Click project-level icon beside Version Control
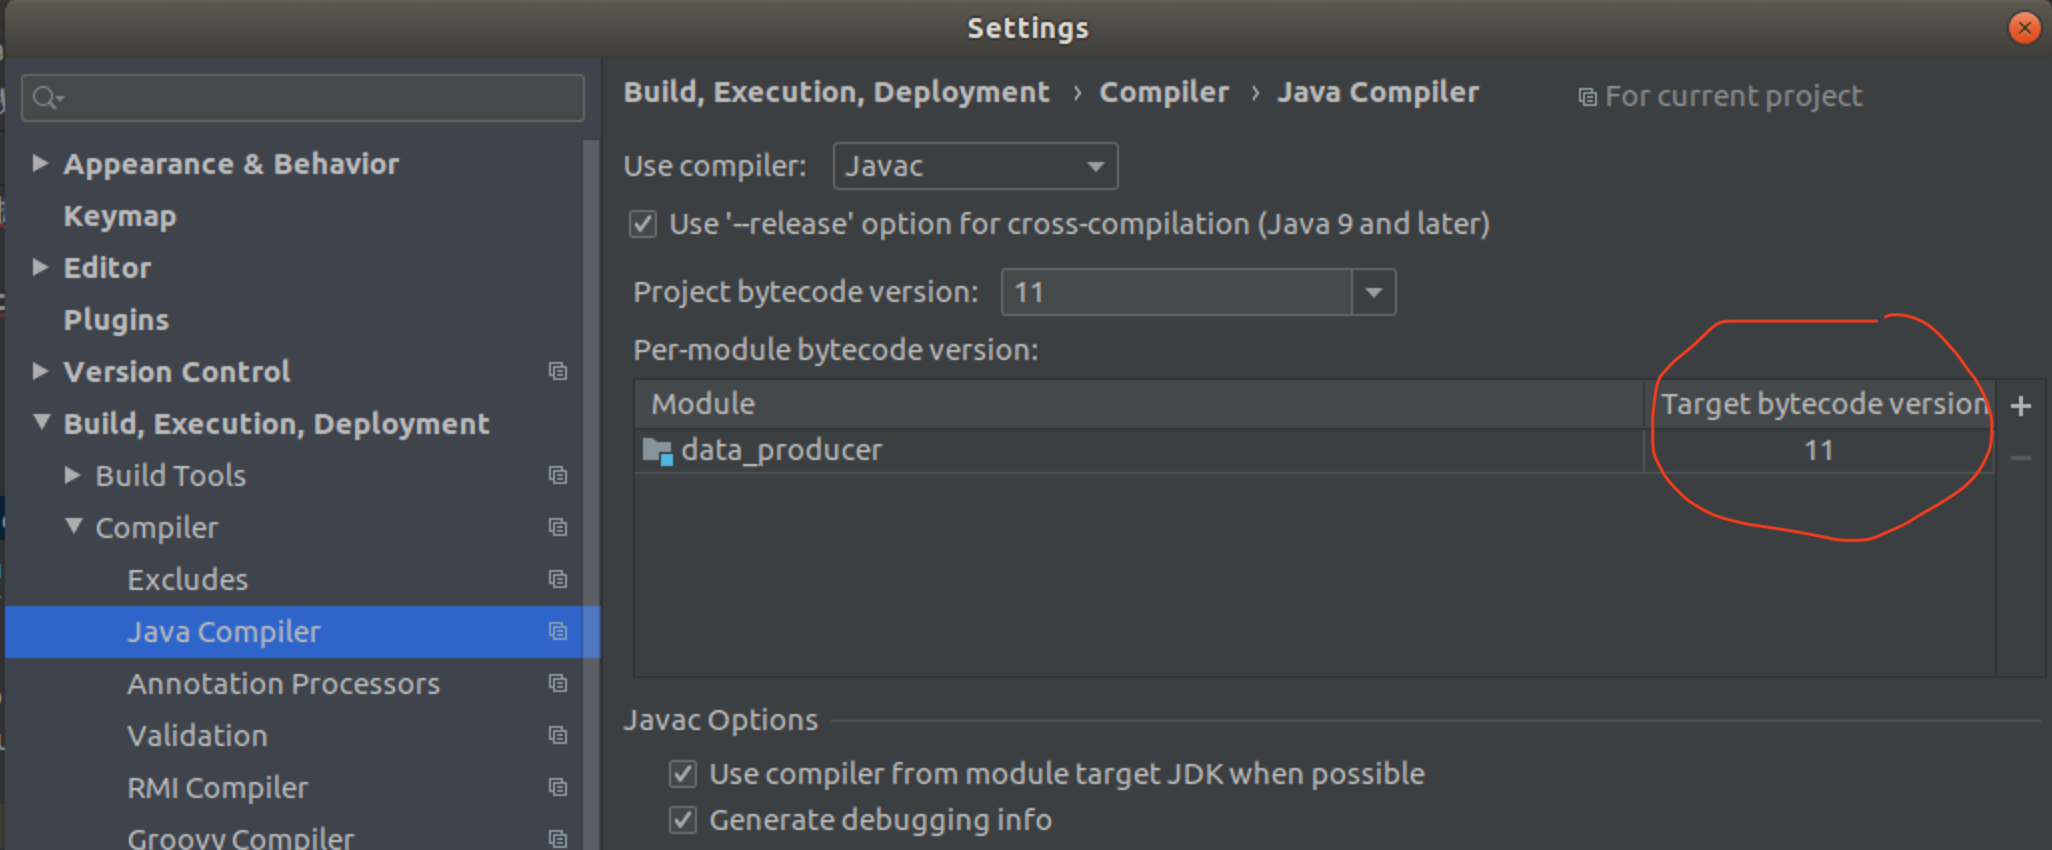The height and width of the screenshot is (850, 2052). pyautogui.click(x=558, y=371)
